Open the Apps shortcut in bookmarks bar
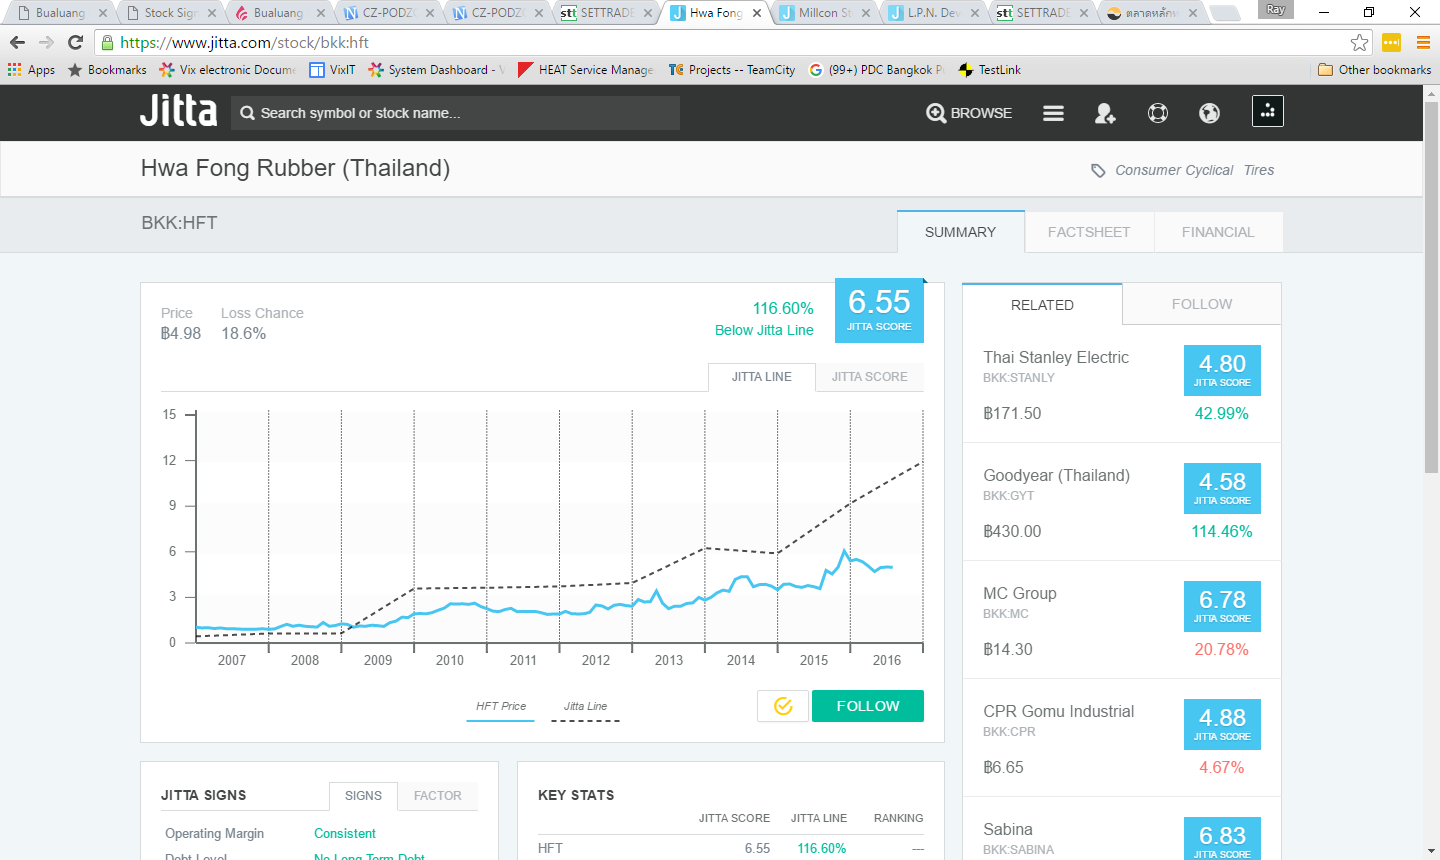The height and width of the screenshot is (860, 1440). click(x=31, y=70)
